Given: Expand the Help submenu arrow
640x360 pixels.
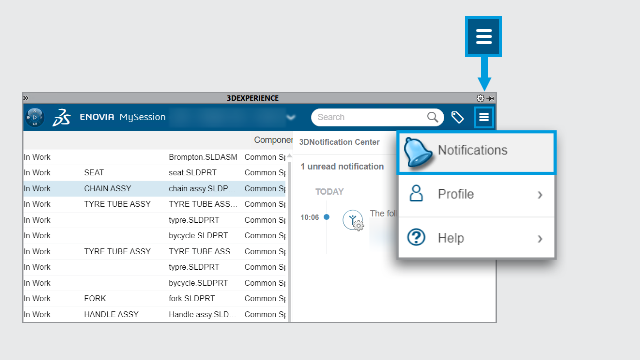Looking at the screenshot, I should [540, 239].
